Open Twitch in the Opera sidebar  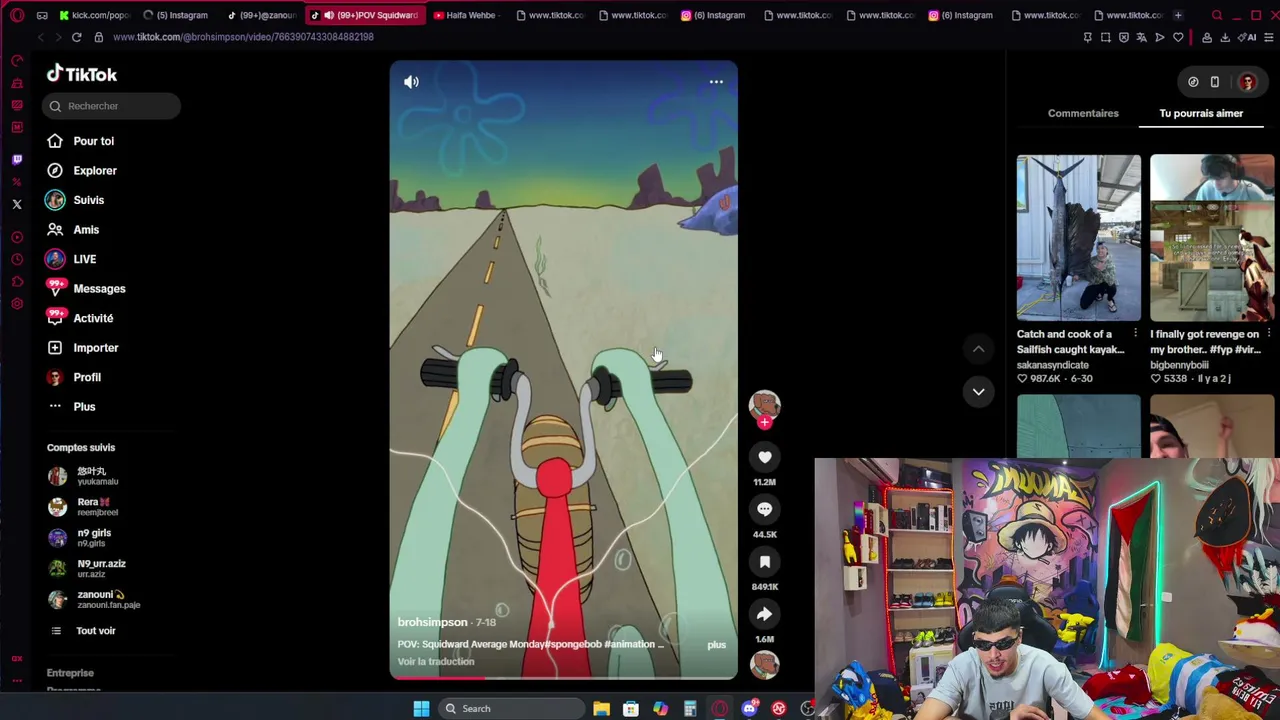click(x=17, y=160)
